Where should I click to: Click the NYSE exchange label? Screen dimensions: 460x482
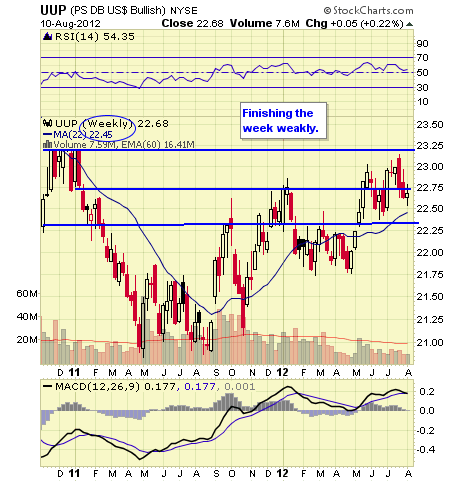point(184,11)
